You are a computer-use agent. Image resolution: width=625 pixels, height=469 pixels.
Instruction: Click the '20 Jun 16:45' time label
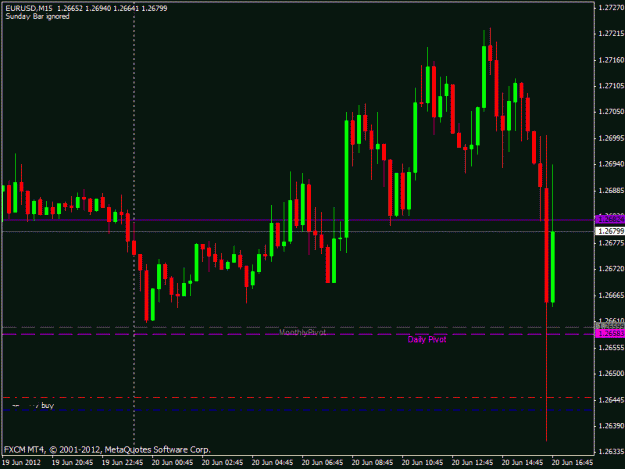coord(572,462)
